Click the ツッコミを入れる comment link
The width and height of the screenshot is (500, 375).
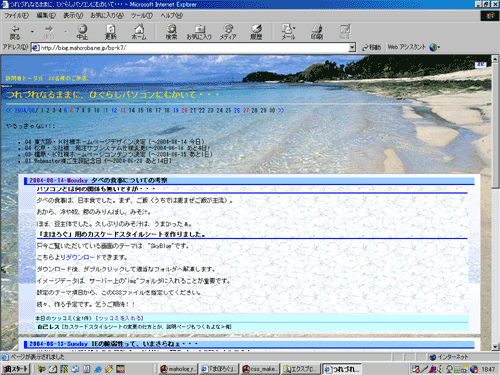click(120, 318)
